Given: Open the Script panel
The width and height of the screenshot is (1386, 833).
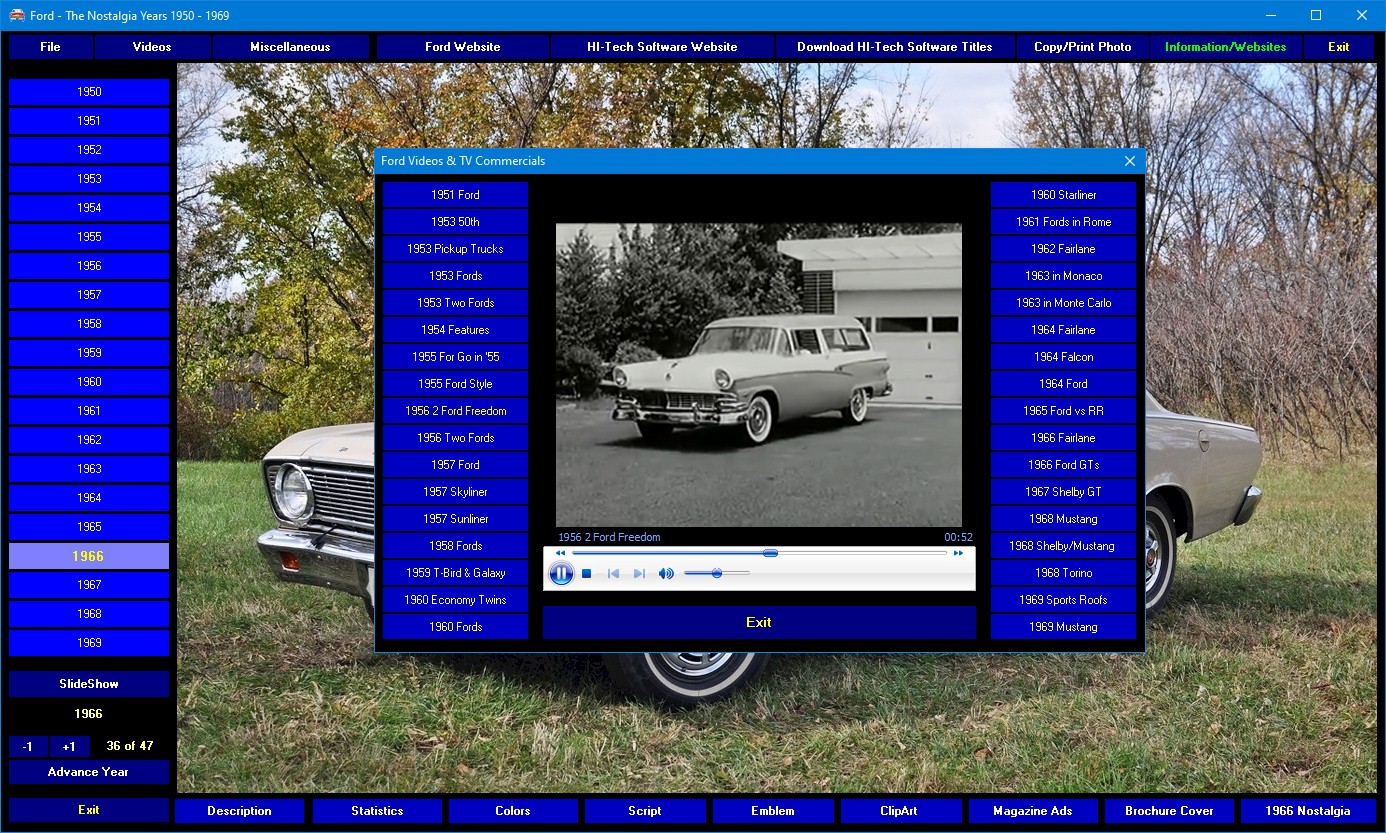Looking at the screenshot, I should (x=645, y=811).
